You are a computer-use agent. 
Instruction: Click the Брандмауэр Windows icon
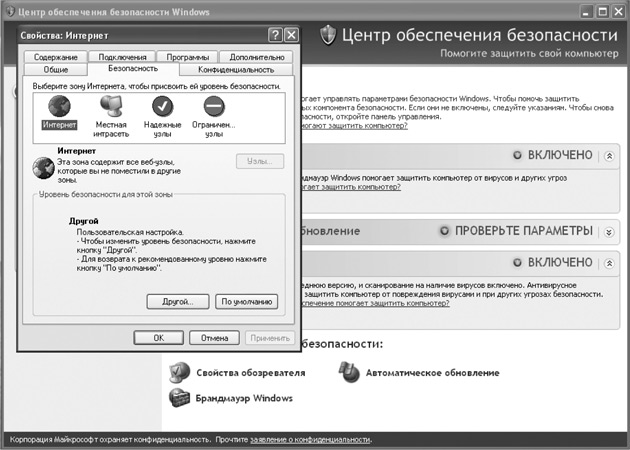[179, 398]
